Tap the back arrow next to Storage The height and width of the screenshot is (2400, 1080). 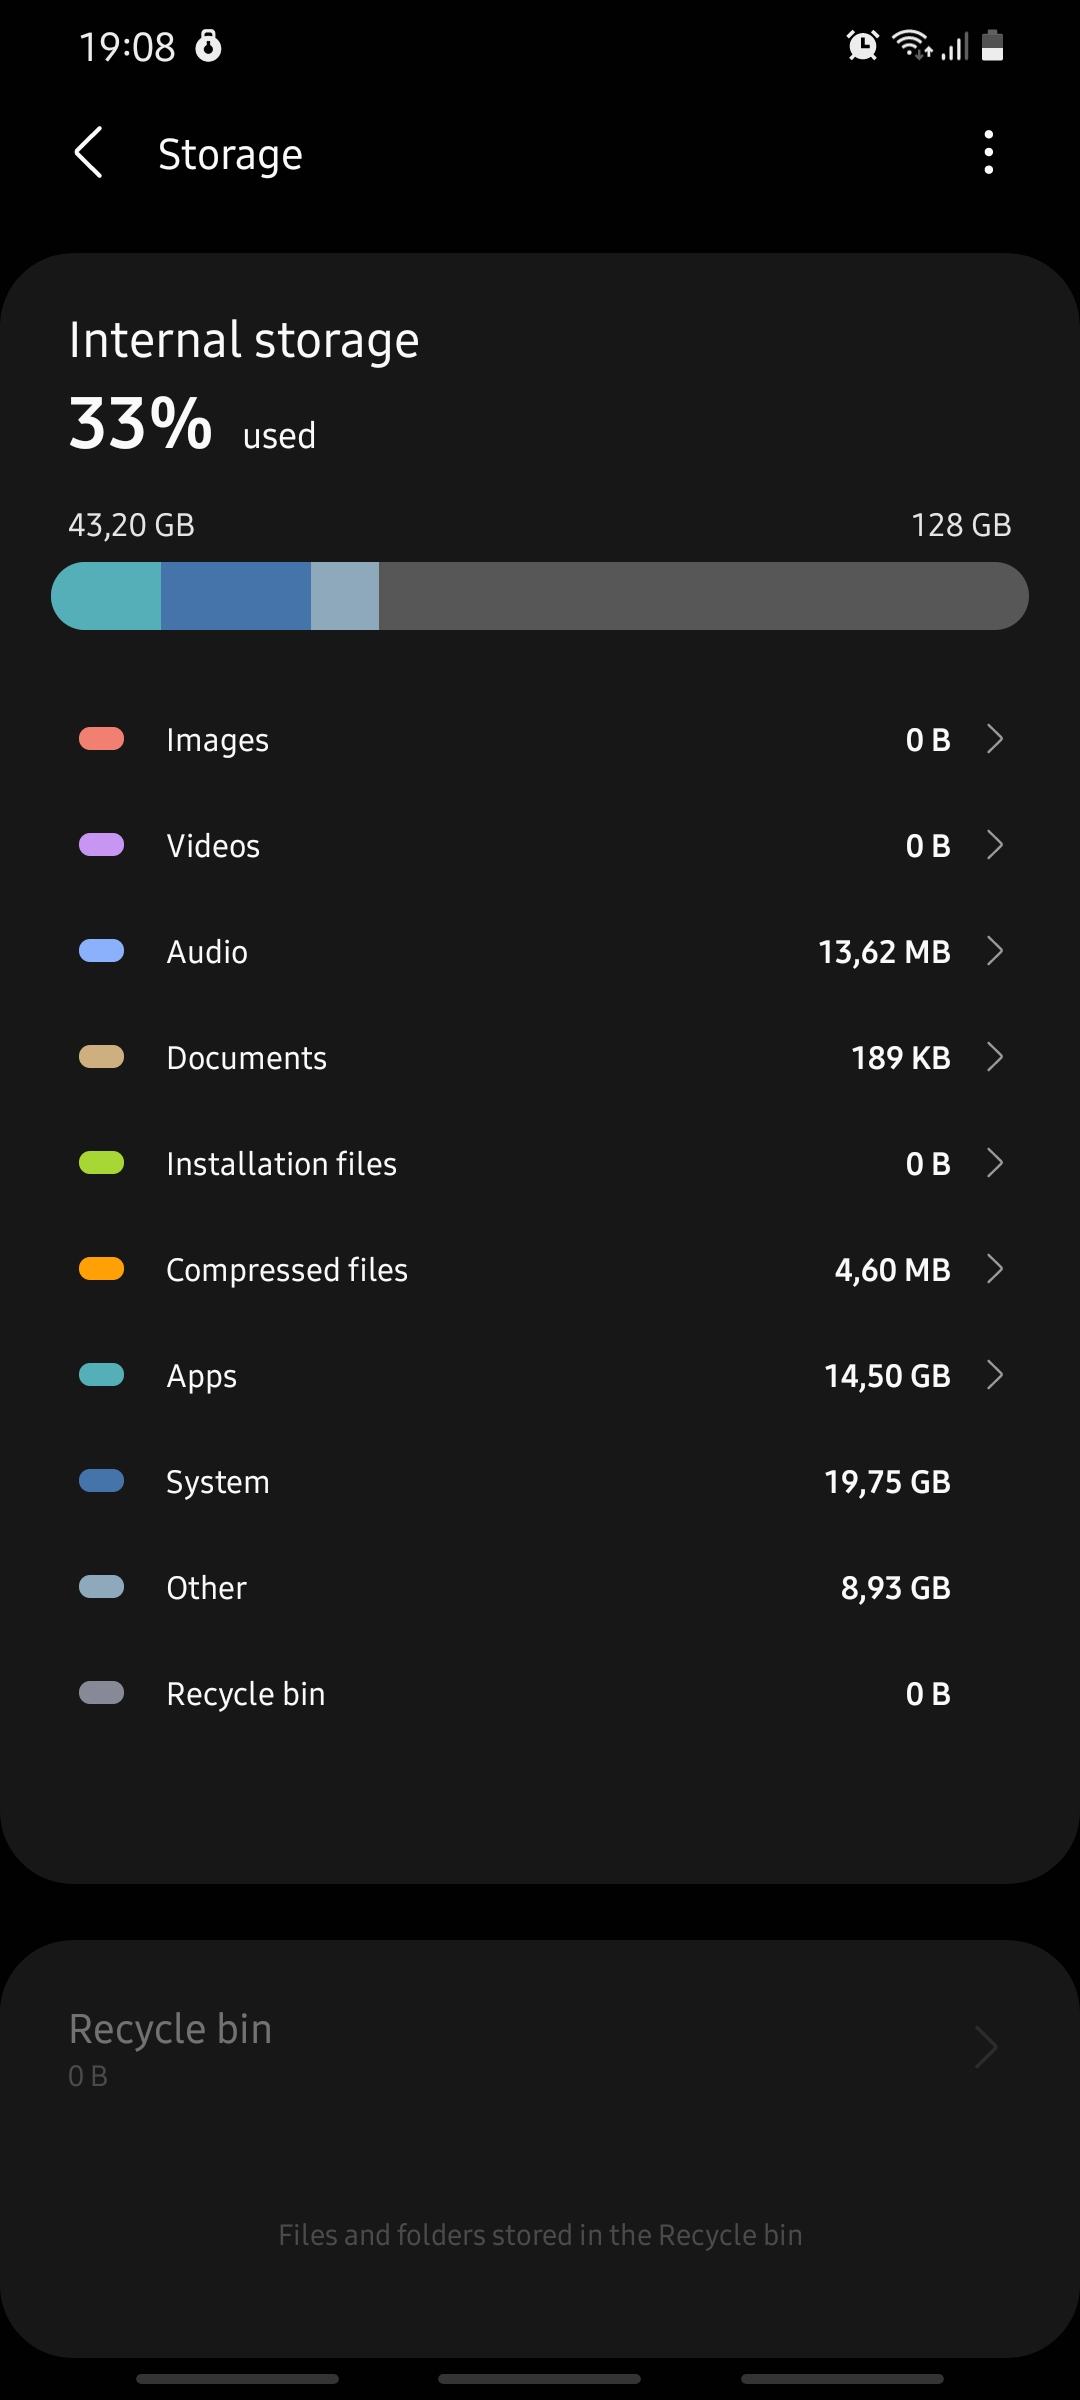point(89,153)
